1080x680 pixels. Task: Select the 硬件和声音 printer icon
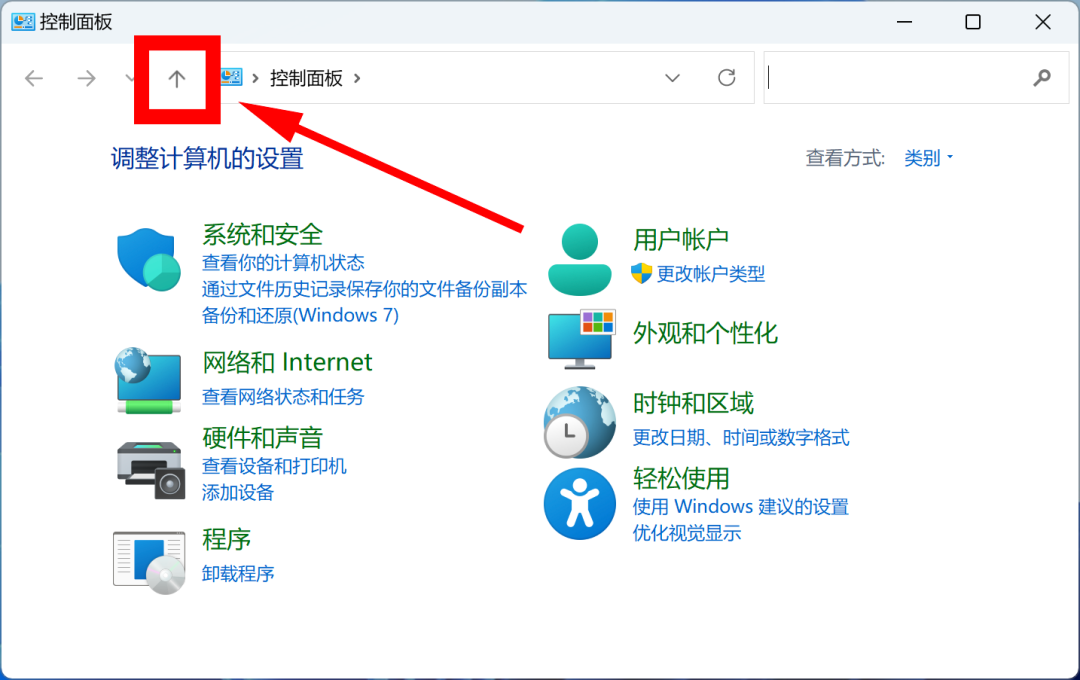click(x=148, y=467)
